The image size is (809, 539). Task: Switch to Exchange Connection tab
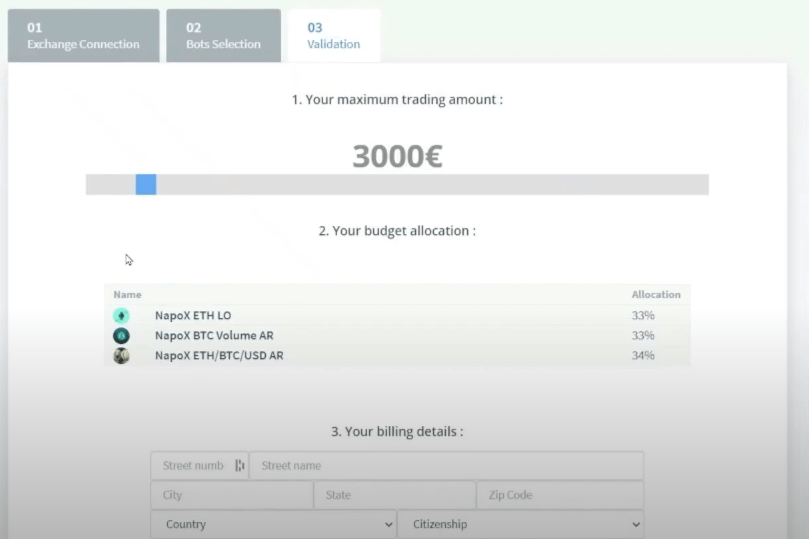(84, 36)
